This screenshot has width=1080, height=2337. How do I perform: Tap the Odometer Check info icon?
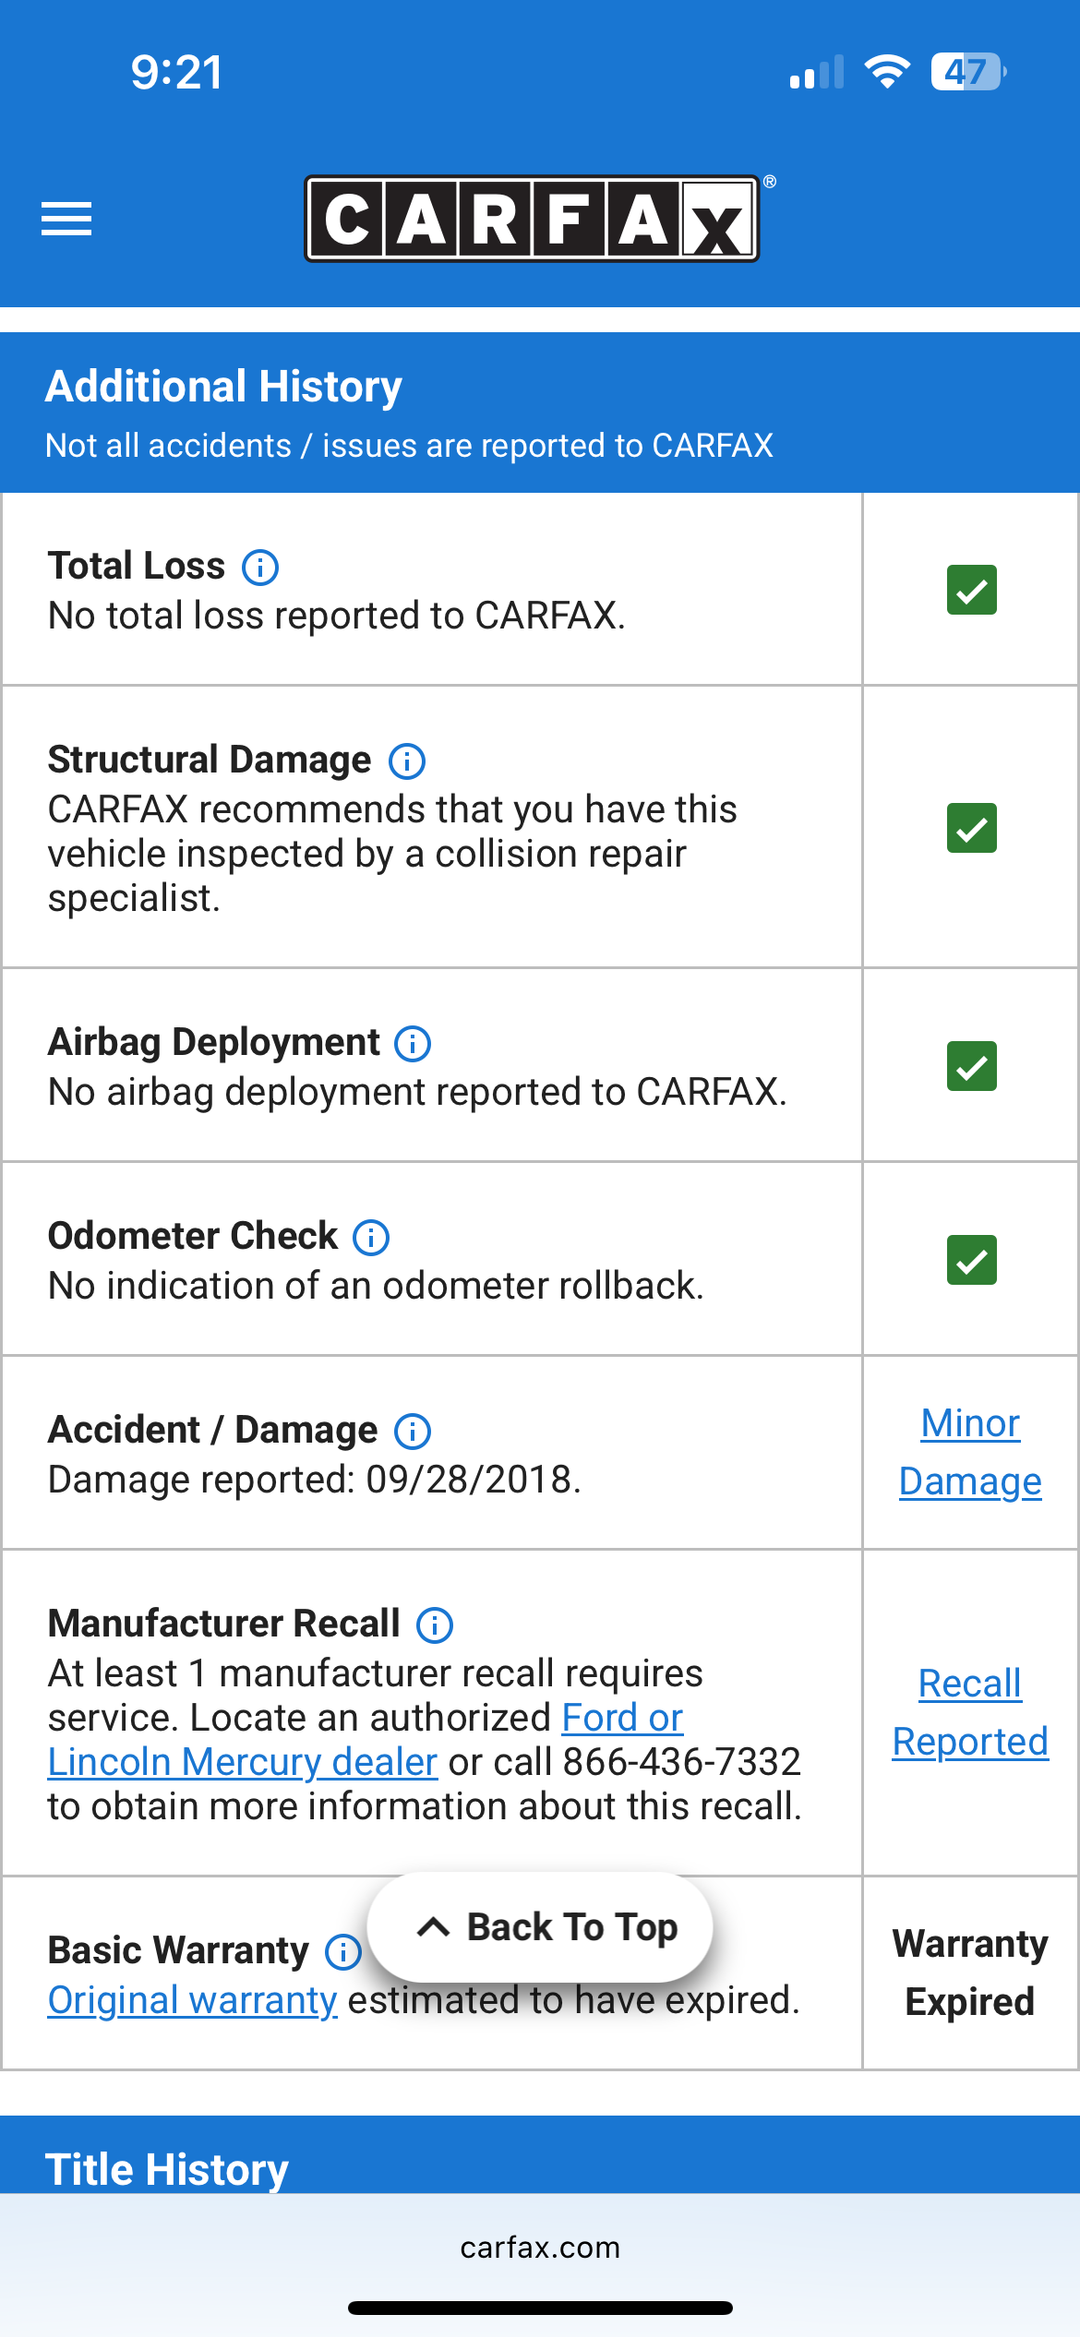(x=371, y=1237)
